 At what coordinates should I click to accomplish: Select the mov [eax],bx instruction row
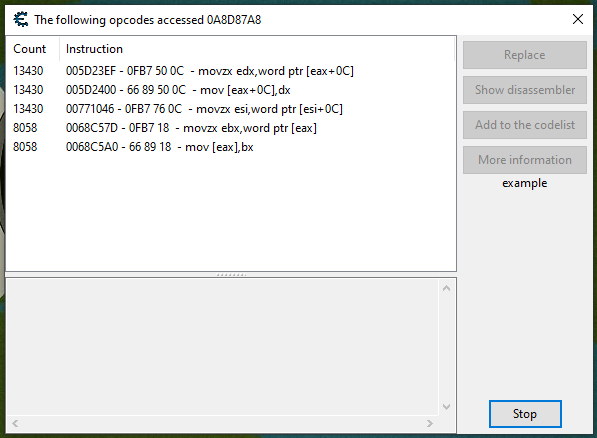click(x=231, y=147)
